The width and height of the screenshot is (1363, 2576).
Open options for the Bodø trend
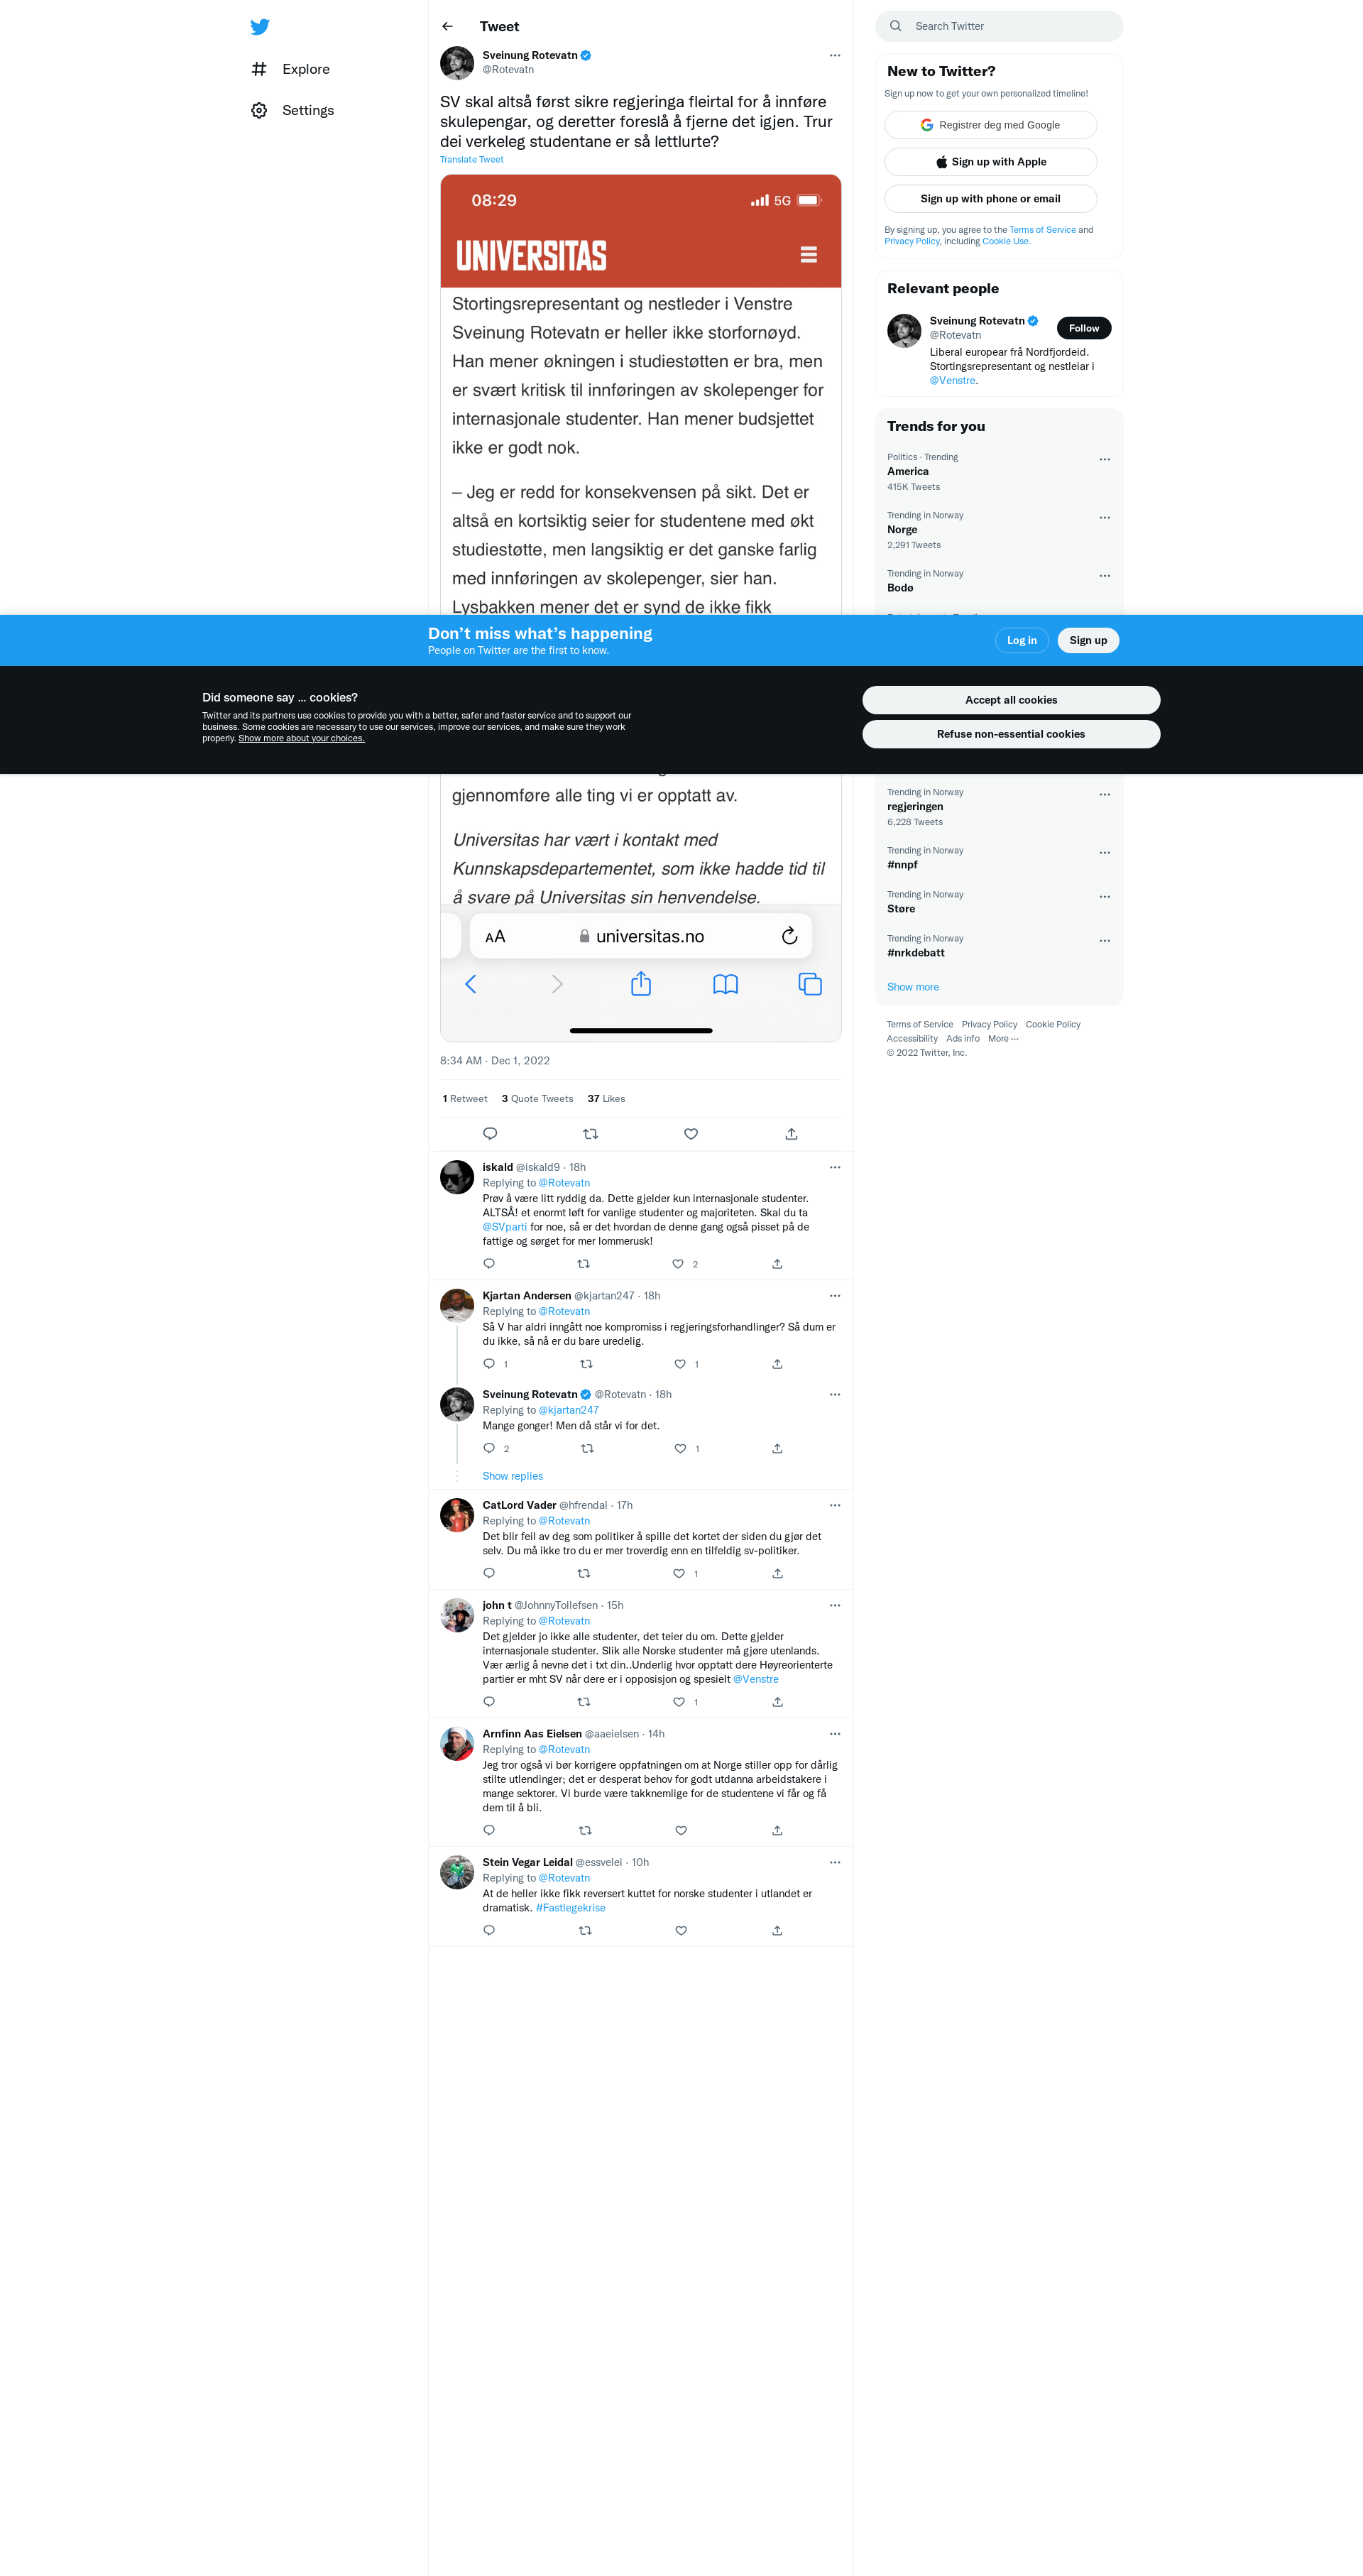(1104, 576)
